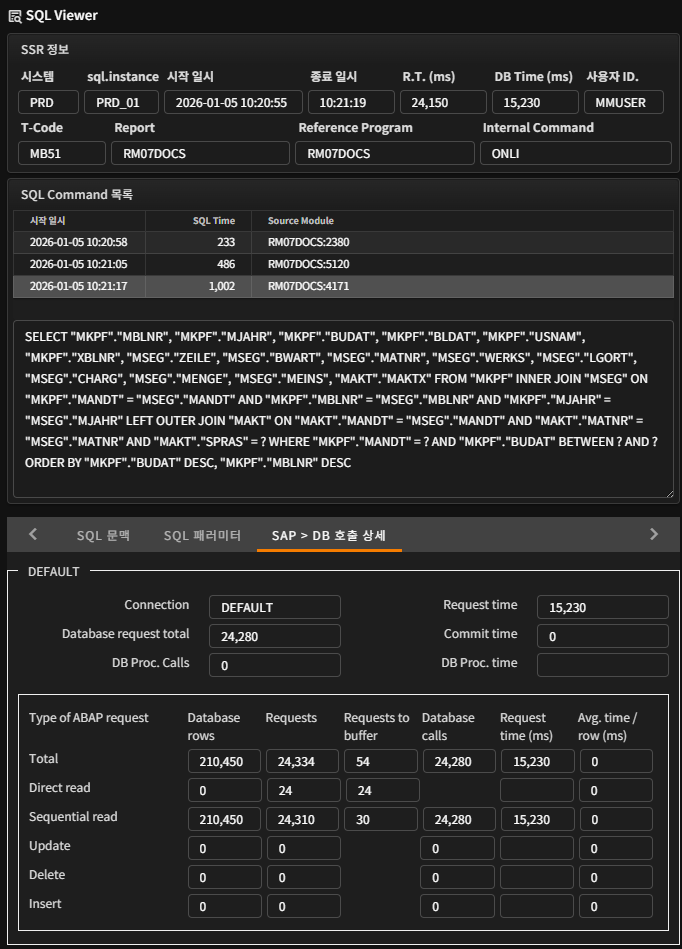
Task: Click the DB Proc. Calls field
Action: pyautogui.click(x=275, y=665)
